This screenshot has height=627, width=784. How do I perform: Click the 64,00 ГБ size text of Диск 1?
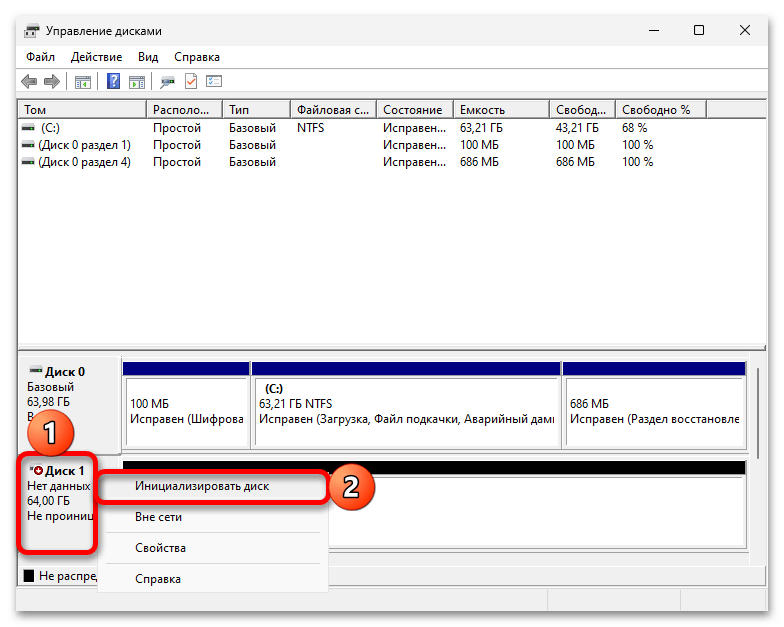click(x=48, y=501)
